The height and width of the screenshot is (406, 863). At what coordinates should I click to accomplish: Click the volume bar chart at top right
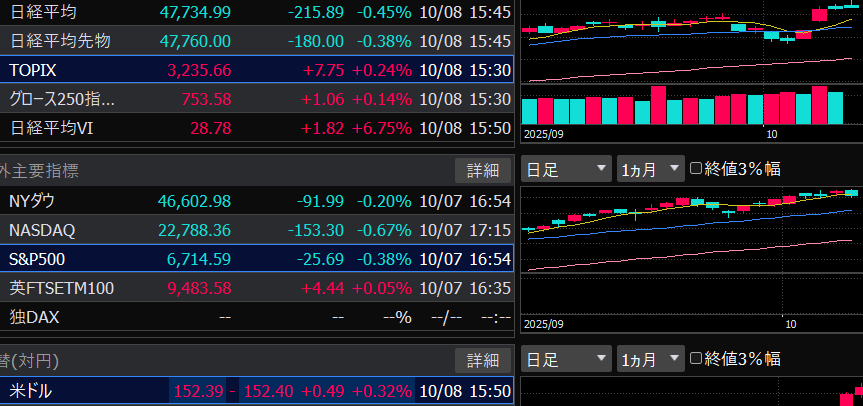pos(690,105)
